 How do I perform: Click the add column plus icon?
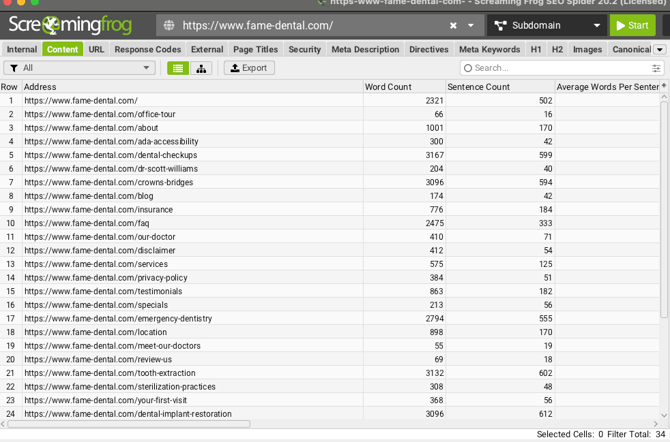click(x=664, y=85)
